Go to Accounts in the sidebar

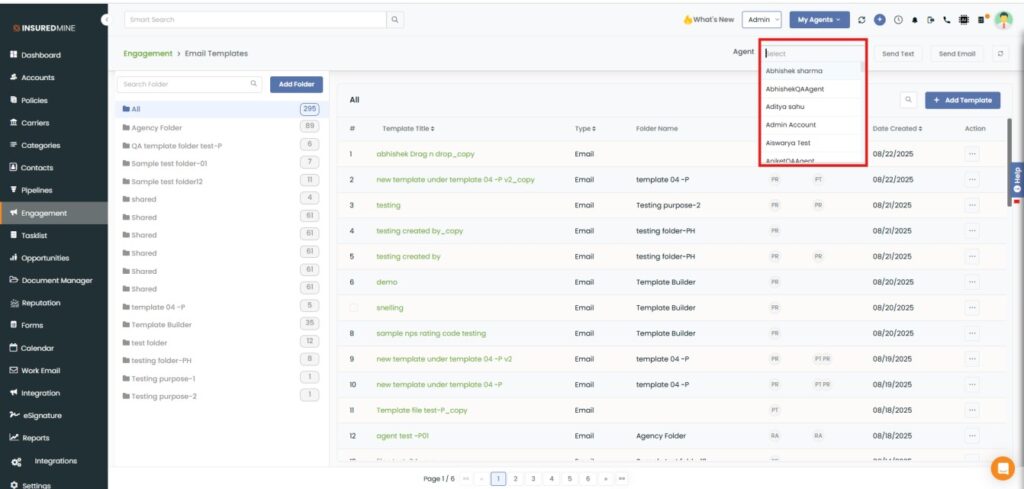[x=33, y=78]
